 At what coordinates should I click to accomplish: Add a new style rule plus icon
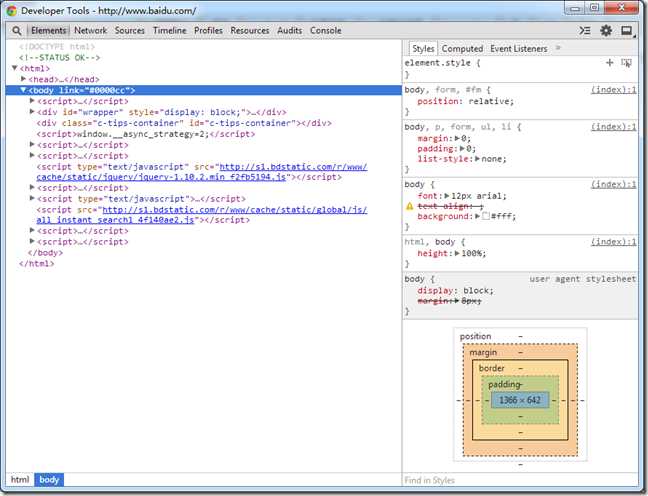tap(610, 63)
